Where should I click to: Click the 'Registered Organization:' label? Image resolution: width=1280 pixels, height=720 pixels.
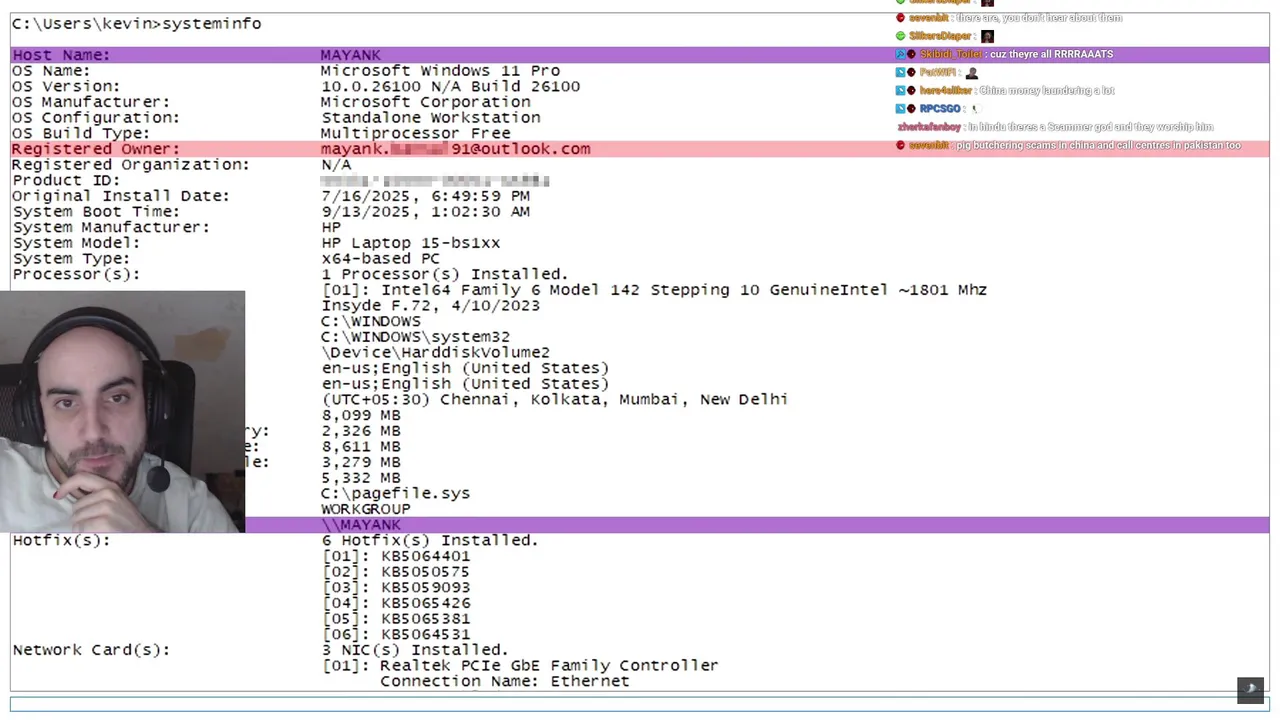[130, 164]
